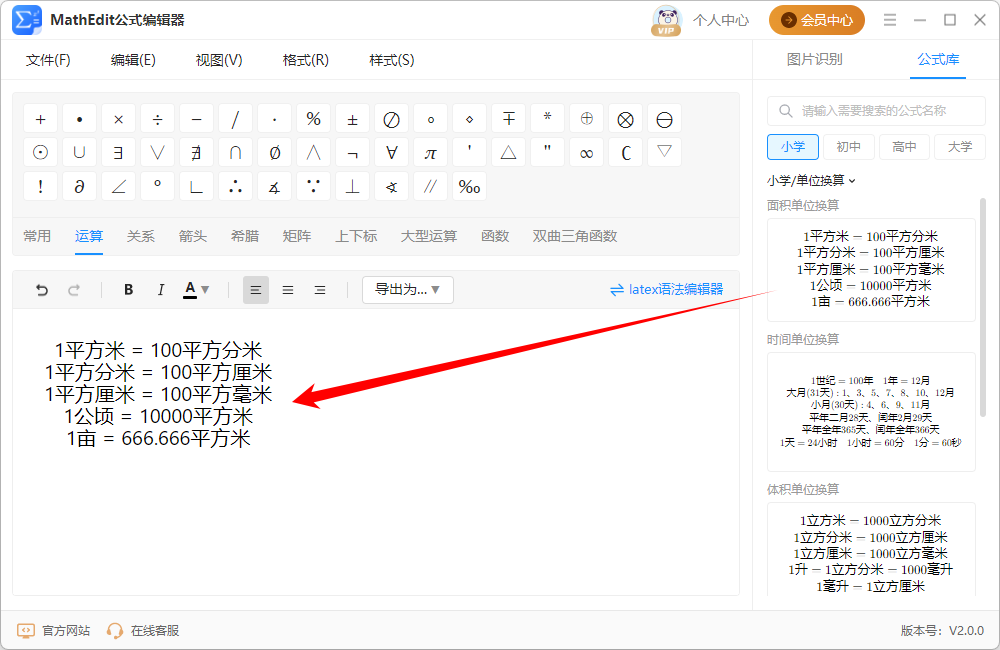Switch to the 上下标 symbol tab
This screenshot has width=1000, height=650.
356,236
